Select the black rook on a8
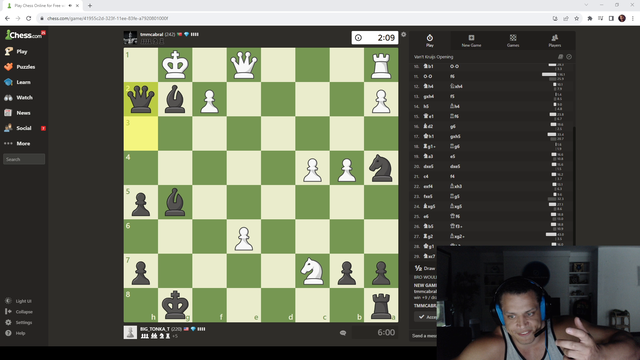The width and height of the screenshot is (640, 360). (381, 305)
